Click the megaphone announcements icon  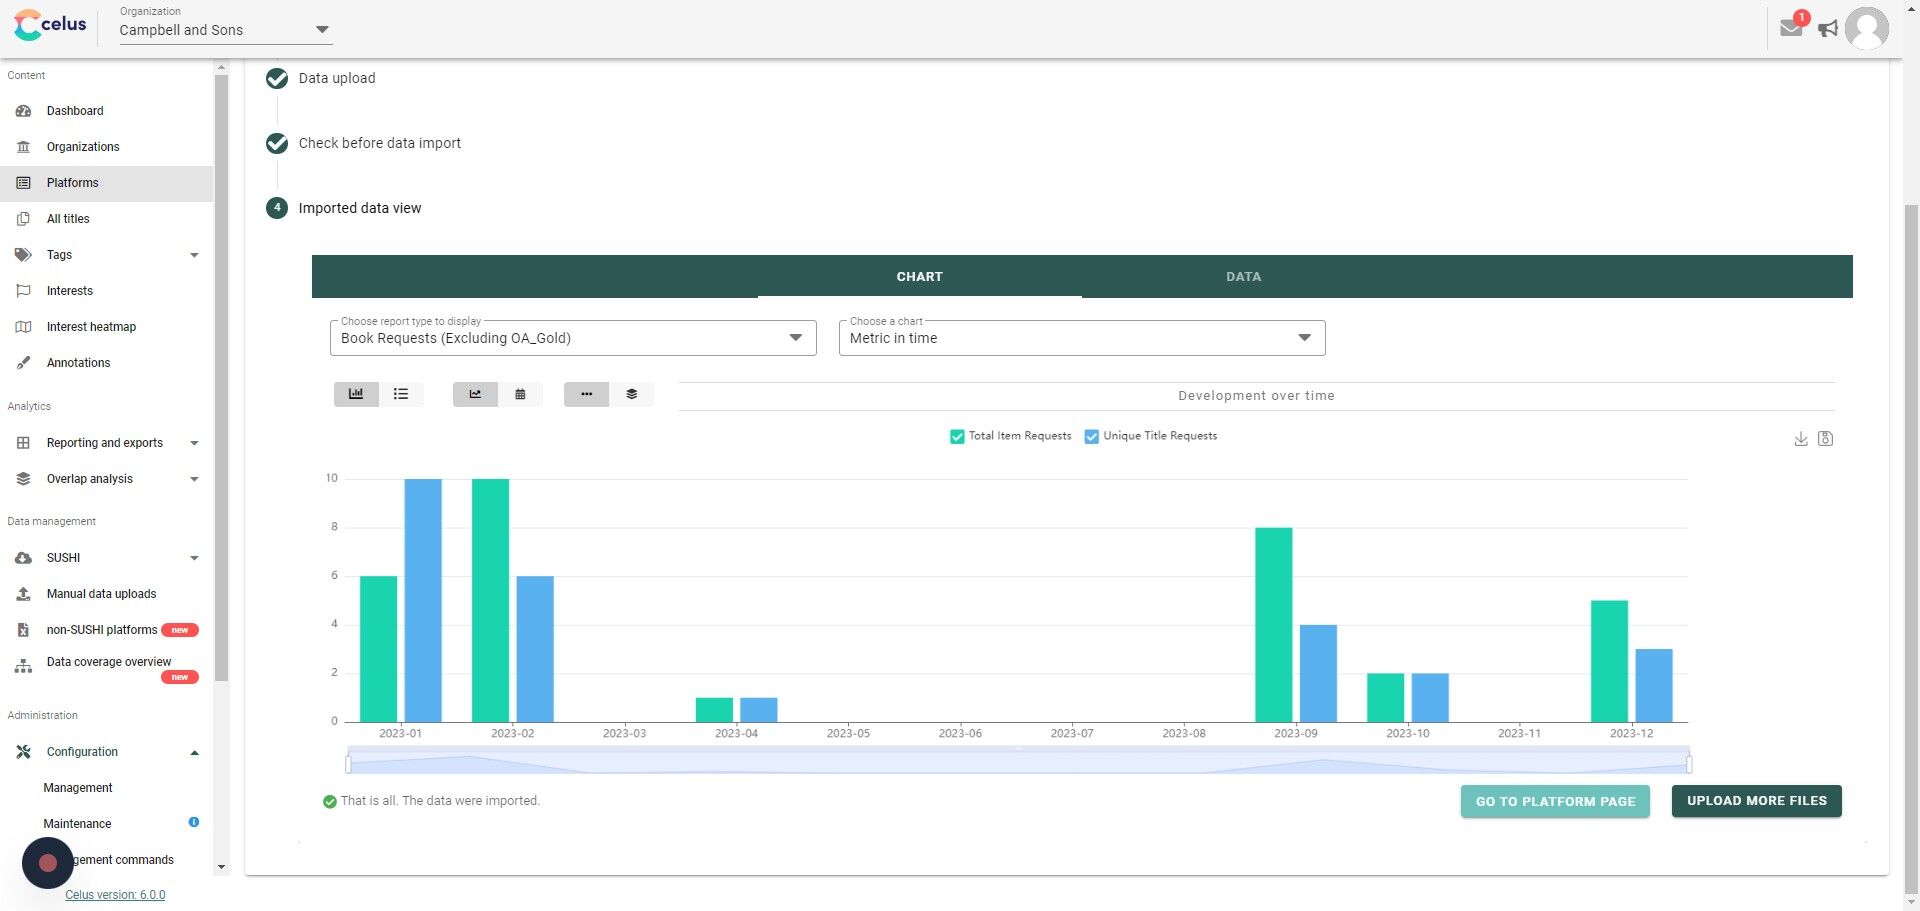click(1828, 29)
